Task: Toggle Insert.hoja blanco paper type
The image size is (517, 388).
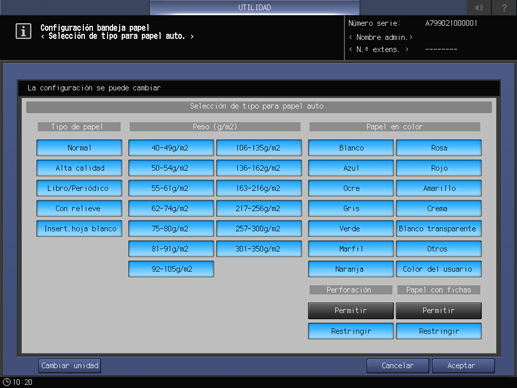Action: 79,229
